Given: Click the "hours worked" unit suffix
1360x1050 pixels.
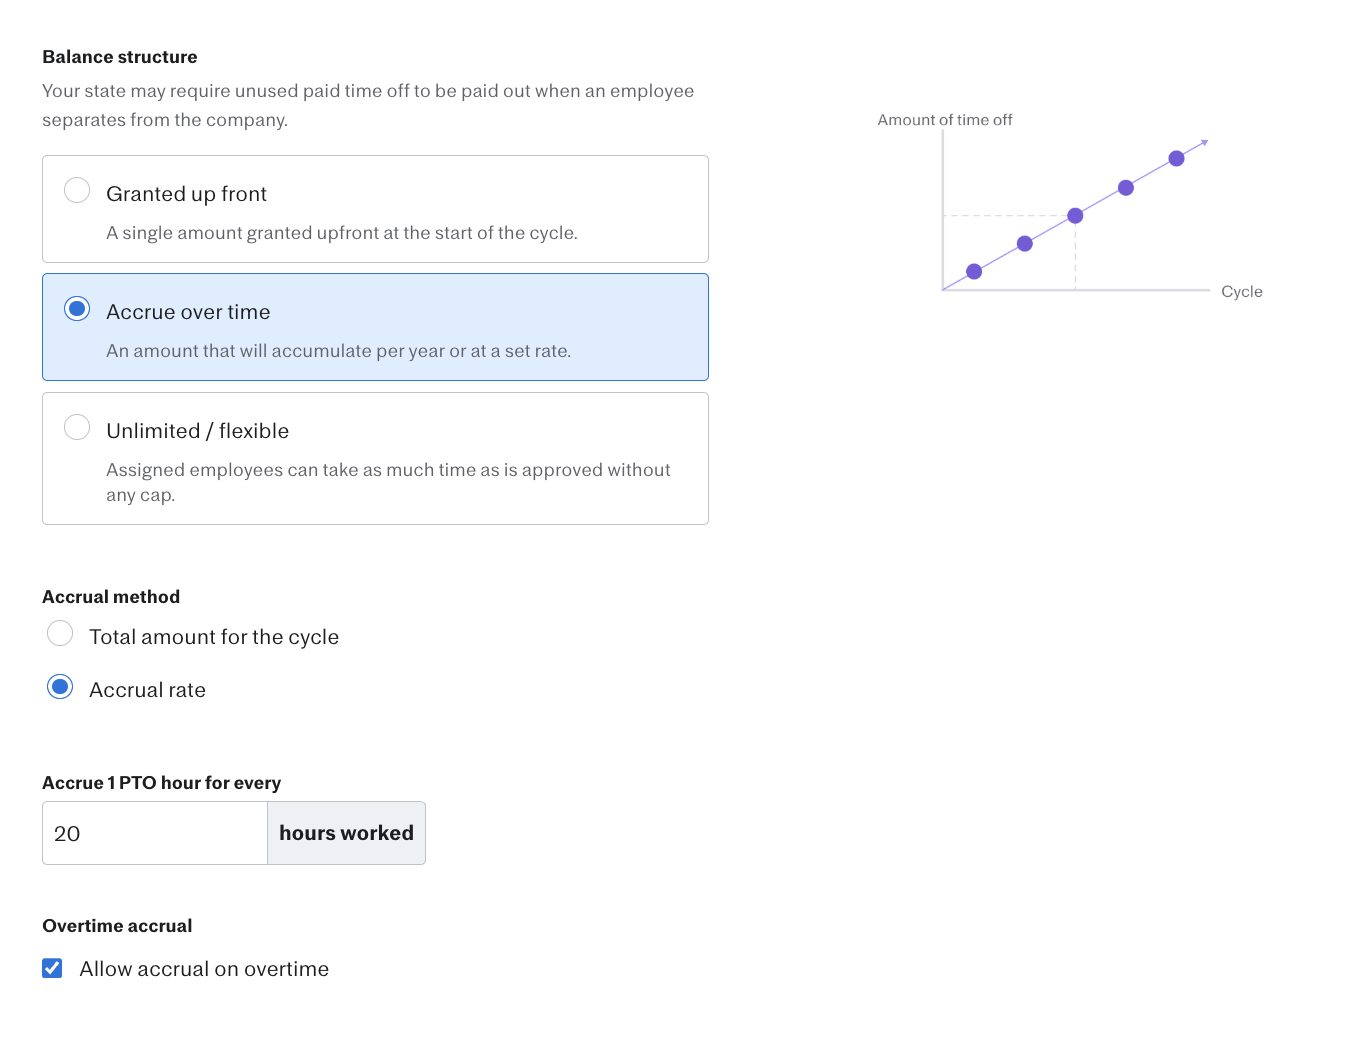Looking at the screenshot, I should point(346,833).
